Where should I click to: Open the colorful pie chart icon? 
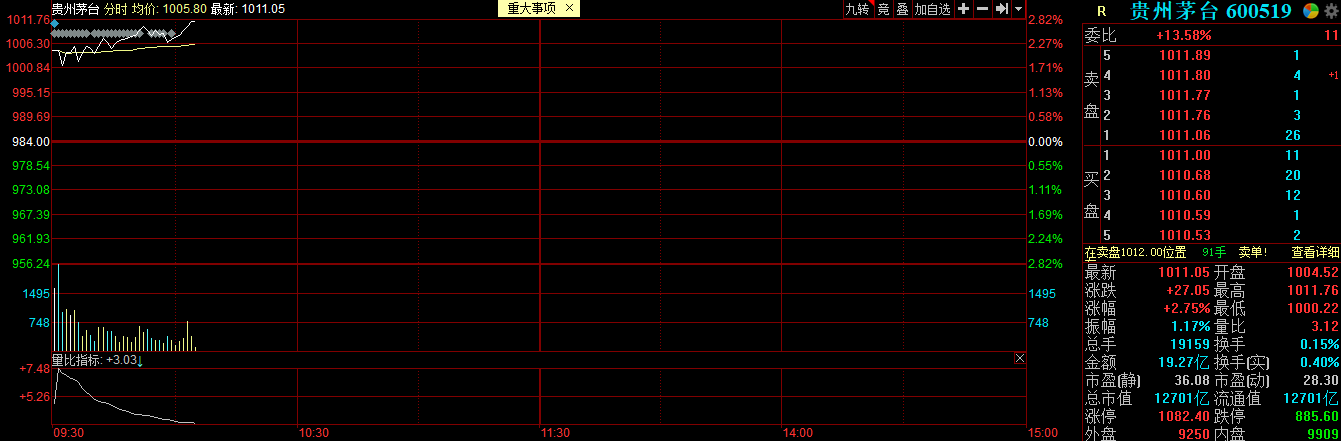tap(1311, 11)
